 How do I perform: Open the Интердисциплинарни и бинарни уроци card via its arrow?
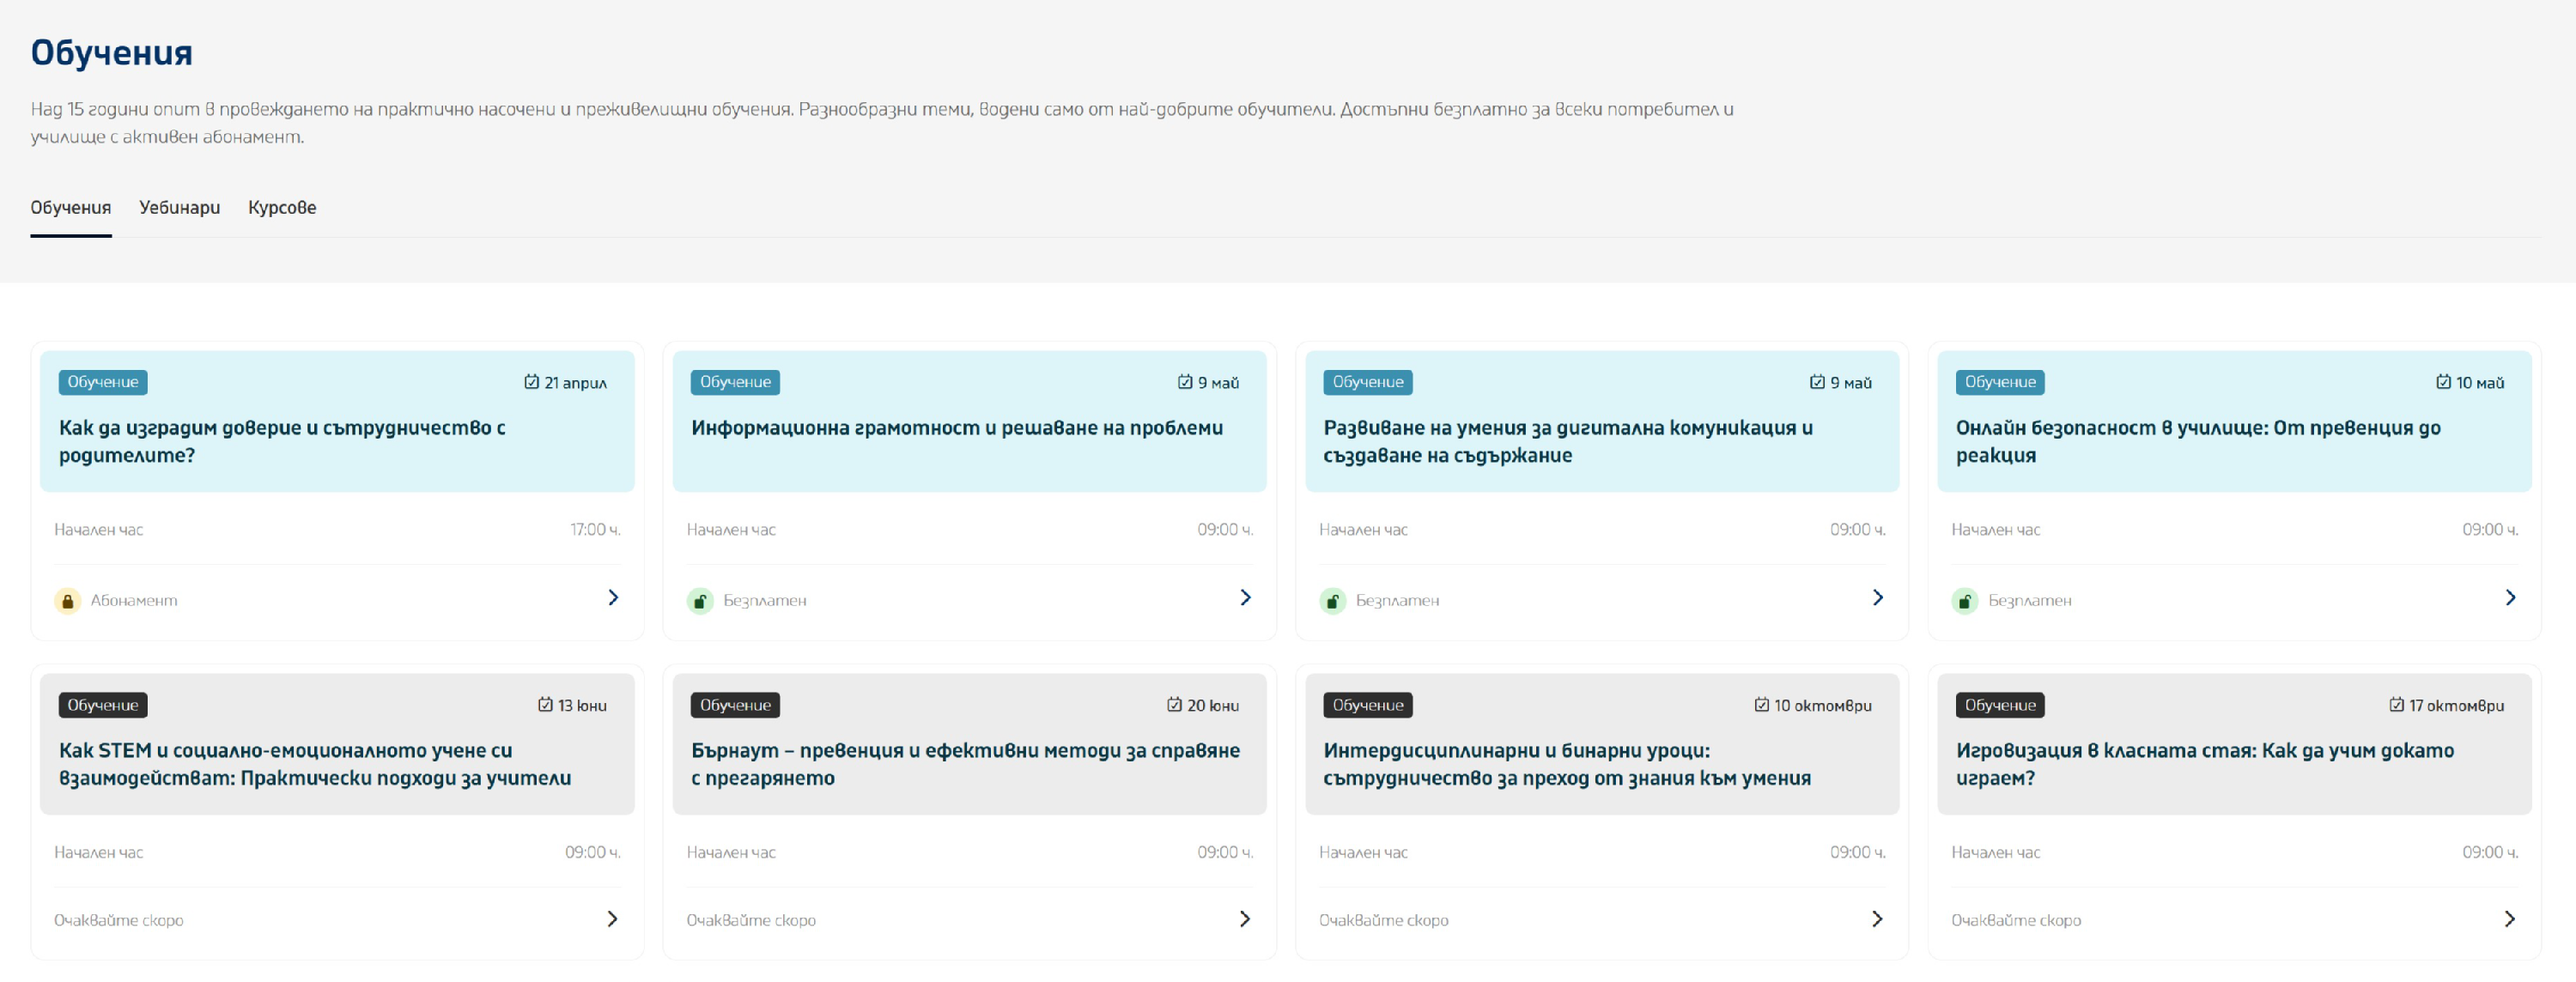coord(1877,919)
